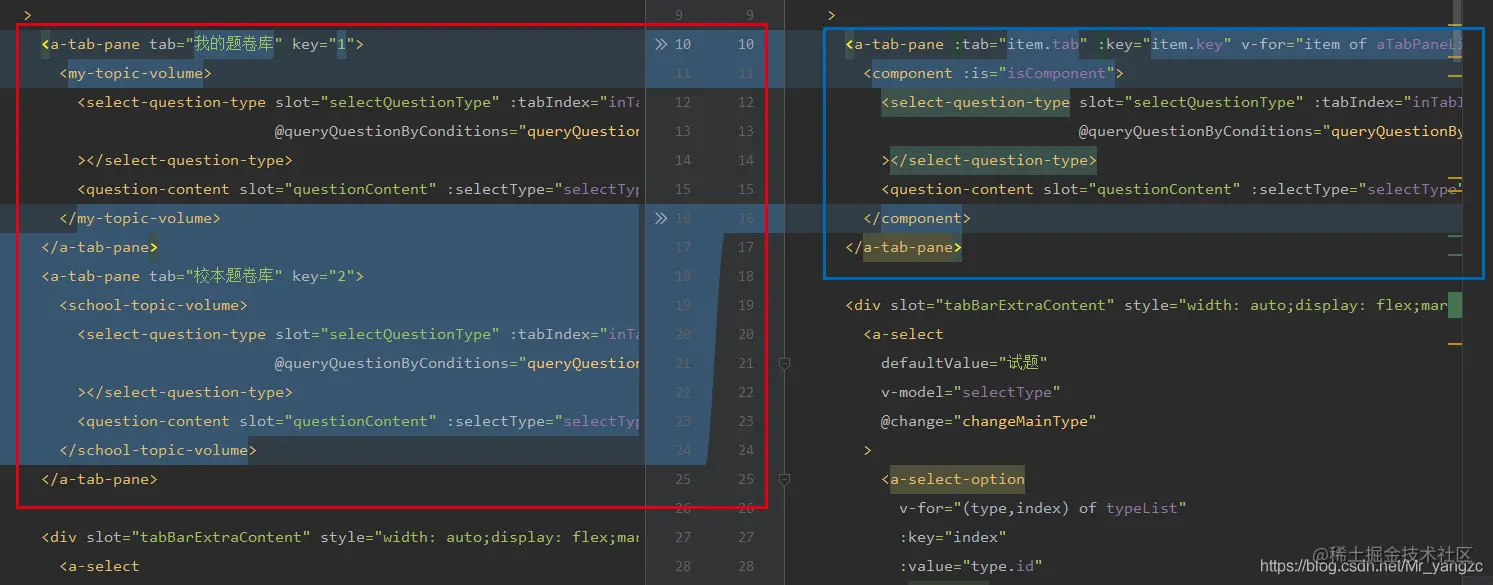Select the left-pane line with tab="校本题卷库"
Image resolution: width=1493 pixels, height=585 pixels.
(x=203, y=276)
